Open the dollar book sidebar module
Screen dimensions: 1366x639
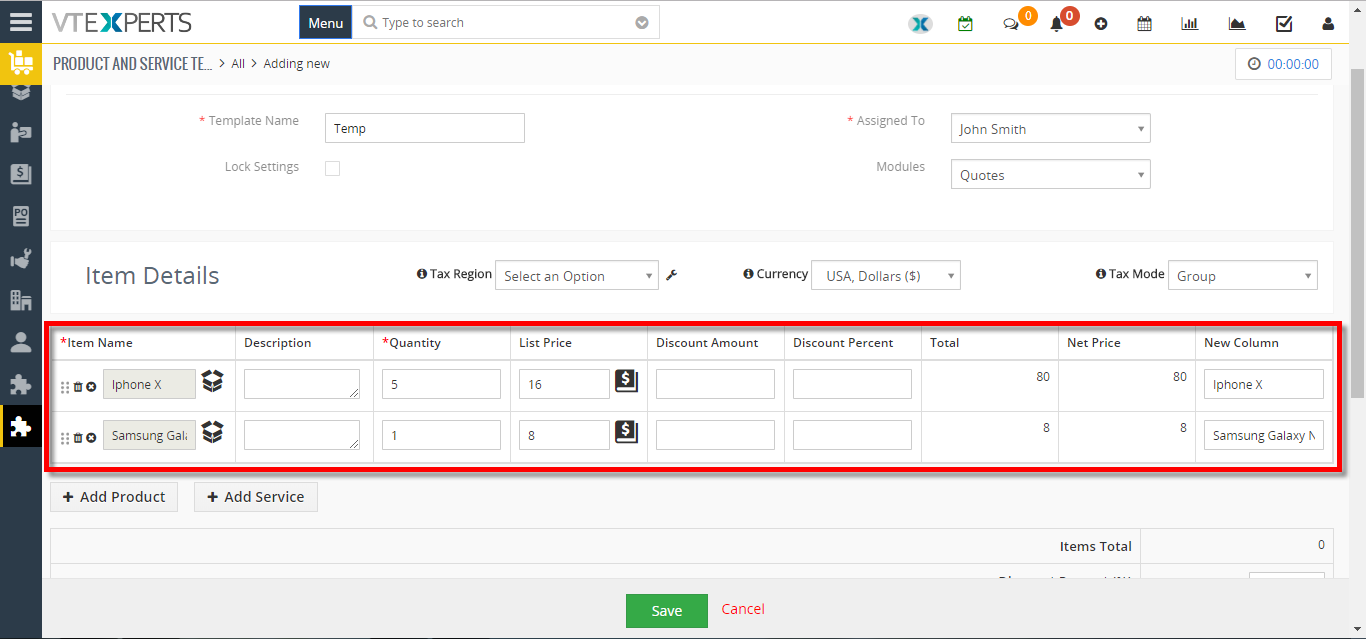coord(20,174)
